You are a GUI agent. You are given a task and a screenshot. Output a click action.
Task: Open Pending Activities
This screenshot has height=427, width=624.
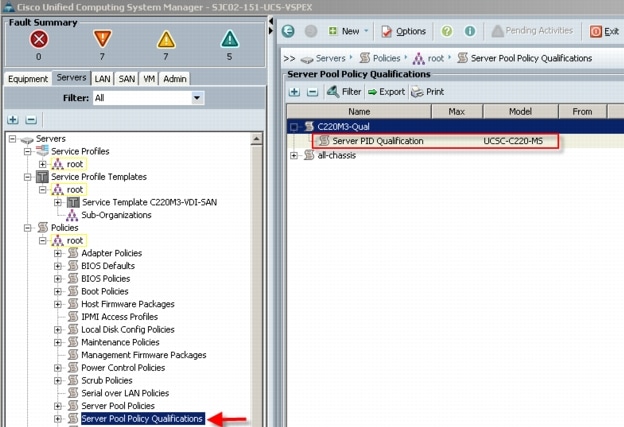(x=532, y=31)
